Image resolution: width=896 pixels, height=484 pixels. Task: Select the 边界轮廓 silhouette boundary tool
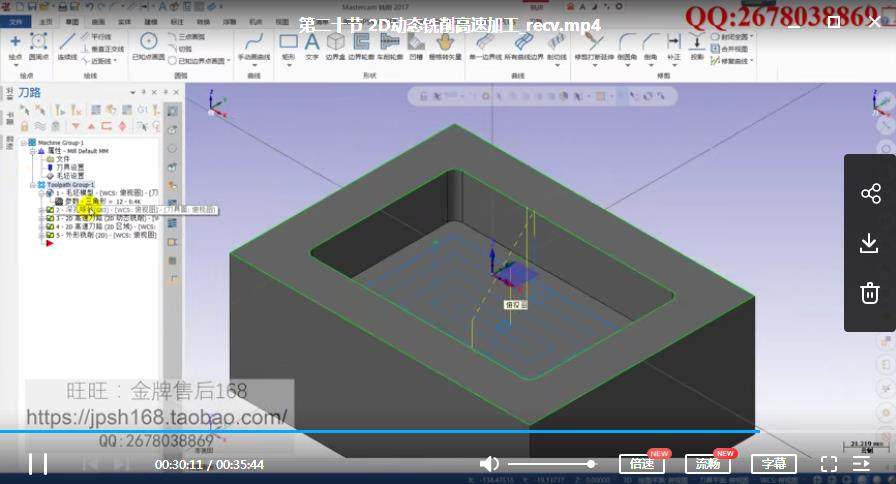click(x=361, y=46)
